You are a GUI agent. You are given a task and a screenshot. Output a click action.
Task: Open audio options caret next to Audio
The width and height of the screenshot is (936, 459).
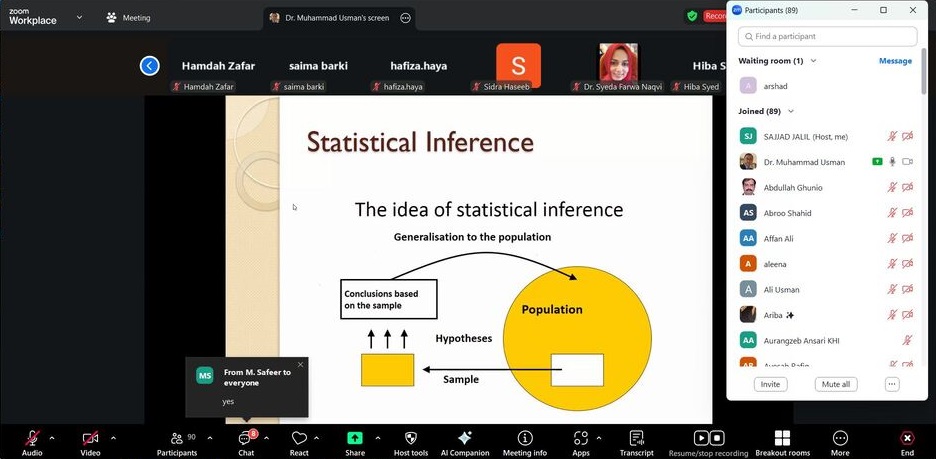(51, 438)
